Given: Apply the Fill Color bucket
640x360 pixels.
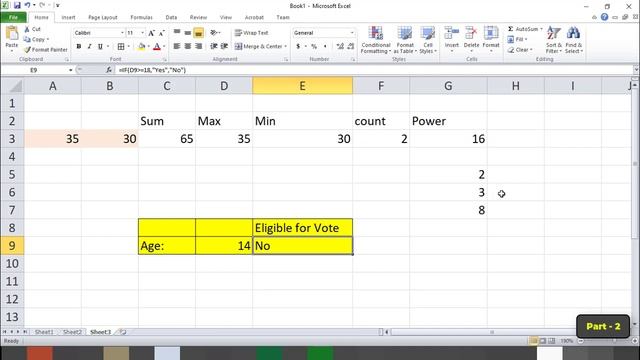Looking at the screenshot, I should click(x=142, y=47).
